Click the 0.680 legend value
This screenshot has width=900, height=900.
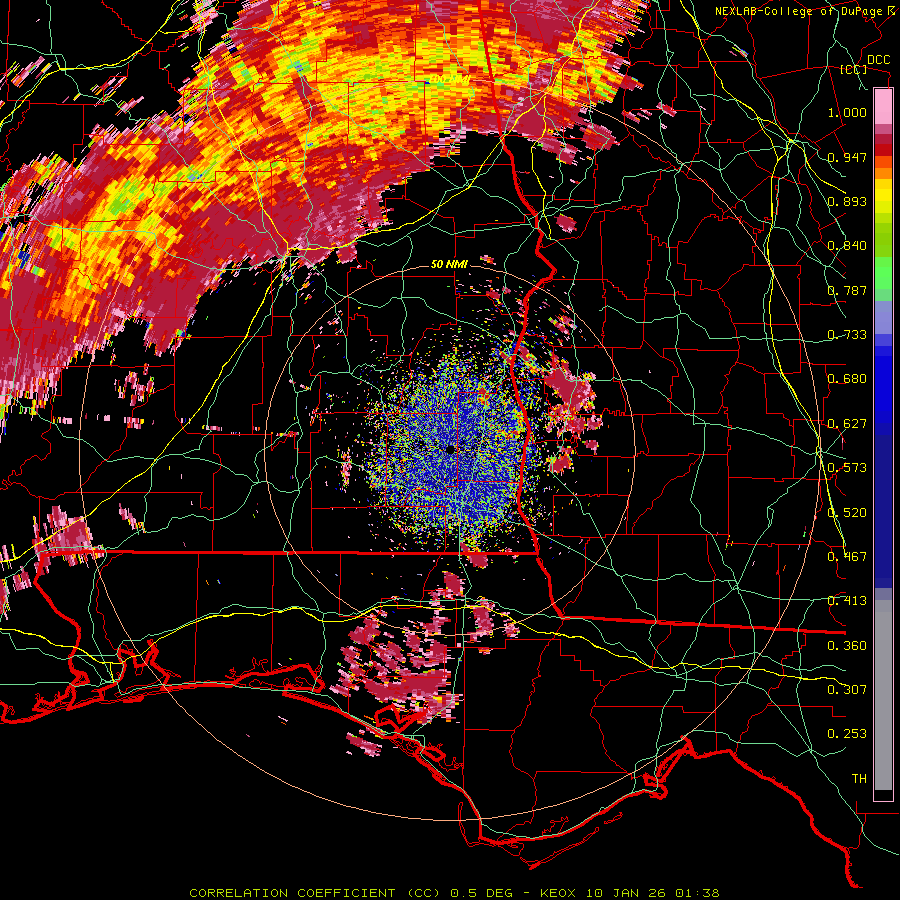point(847,379)
